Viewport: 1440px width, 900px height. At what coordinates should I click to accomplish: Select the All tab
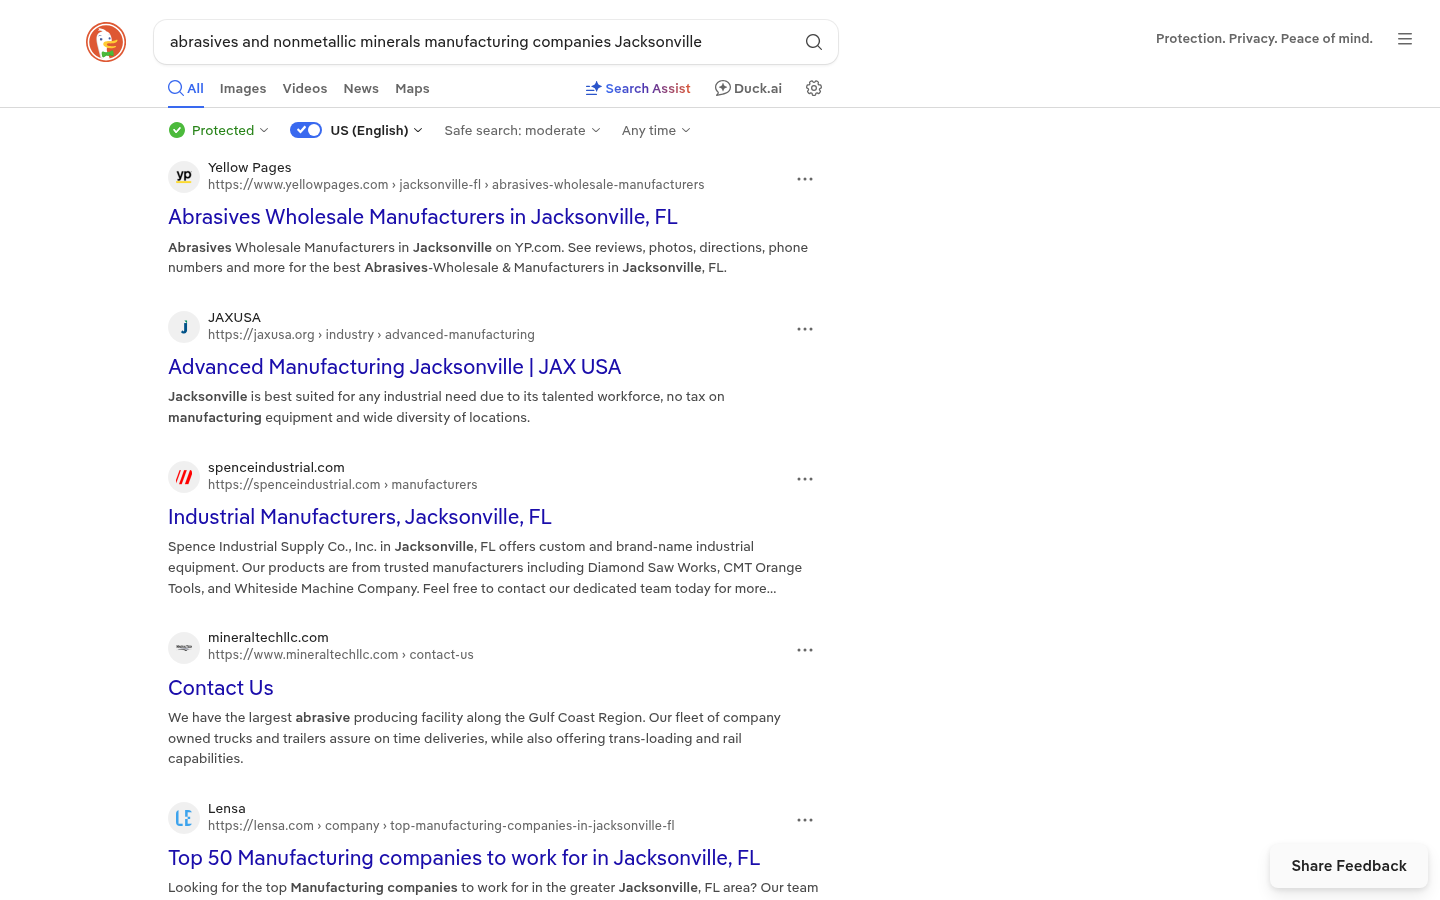pos(186,88)
